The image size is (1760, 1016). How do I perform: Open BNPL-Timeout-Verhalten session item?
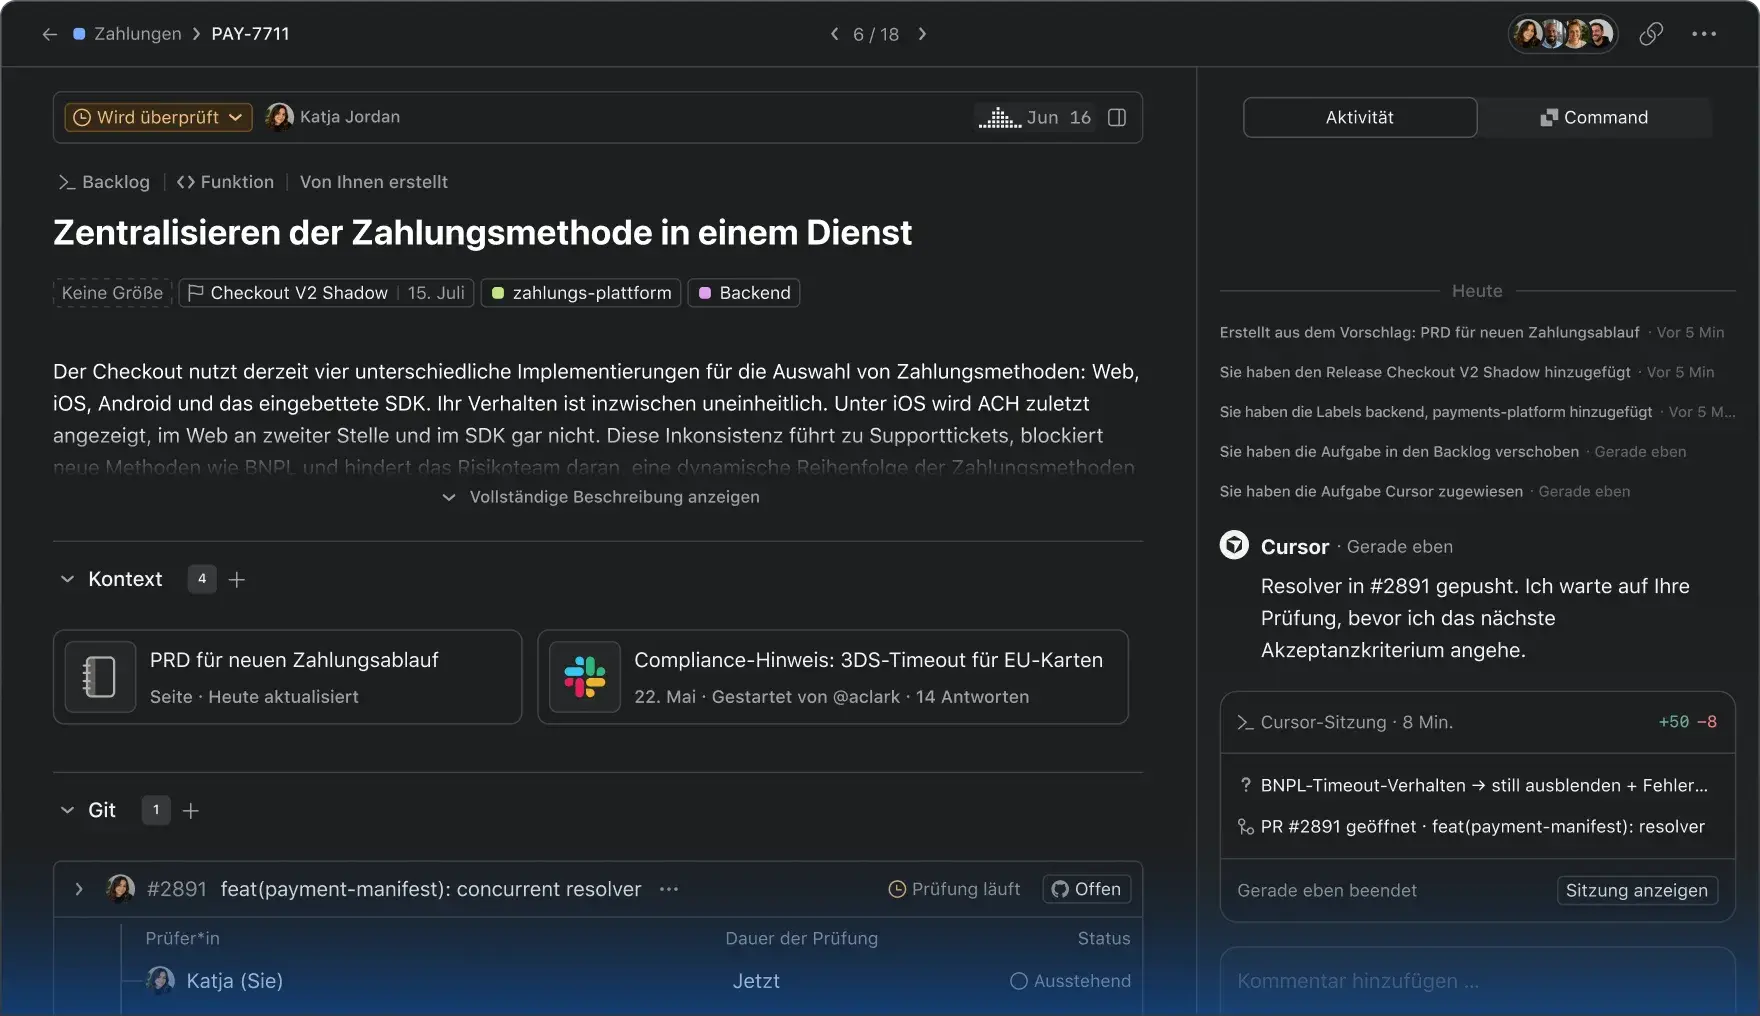(x=1472, y=786)
